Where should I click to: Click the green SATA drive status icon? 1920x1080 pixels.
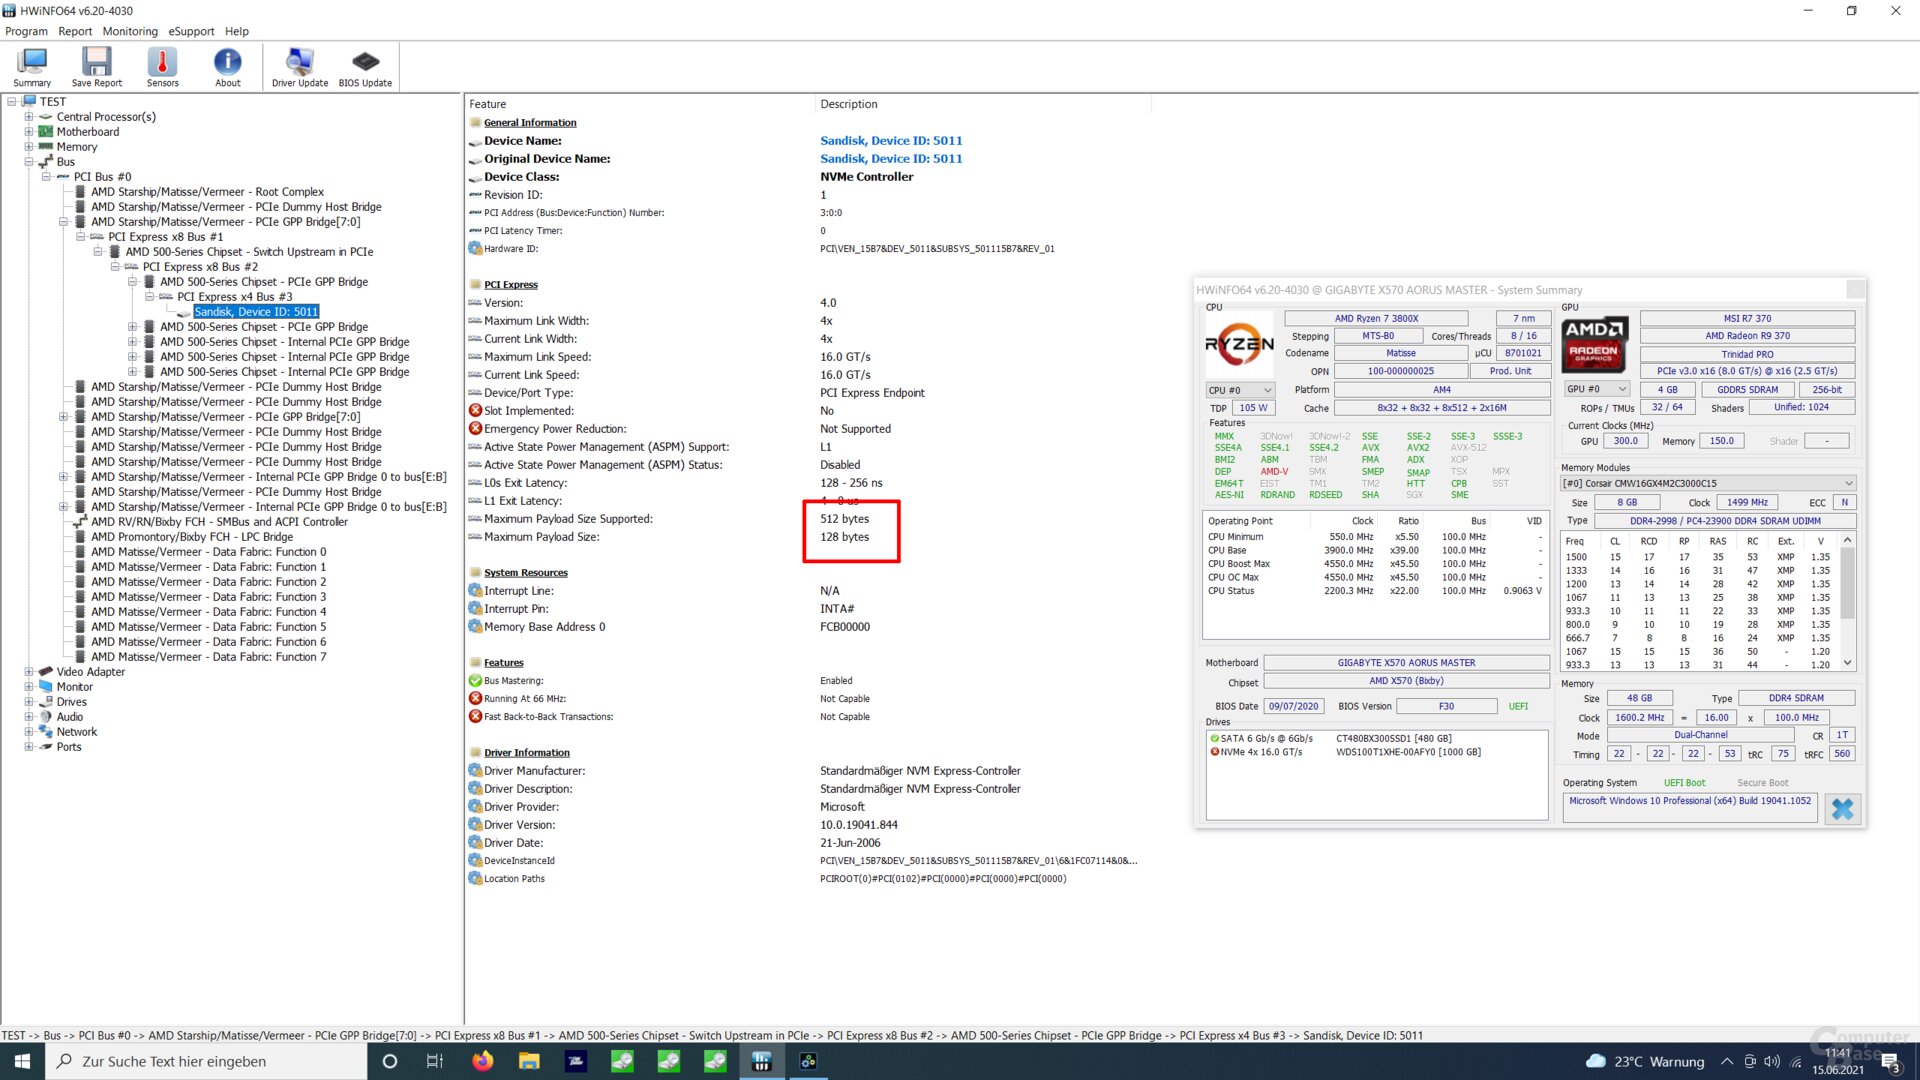(1215, 739)
